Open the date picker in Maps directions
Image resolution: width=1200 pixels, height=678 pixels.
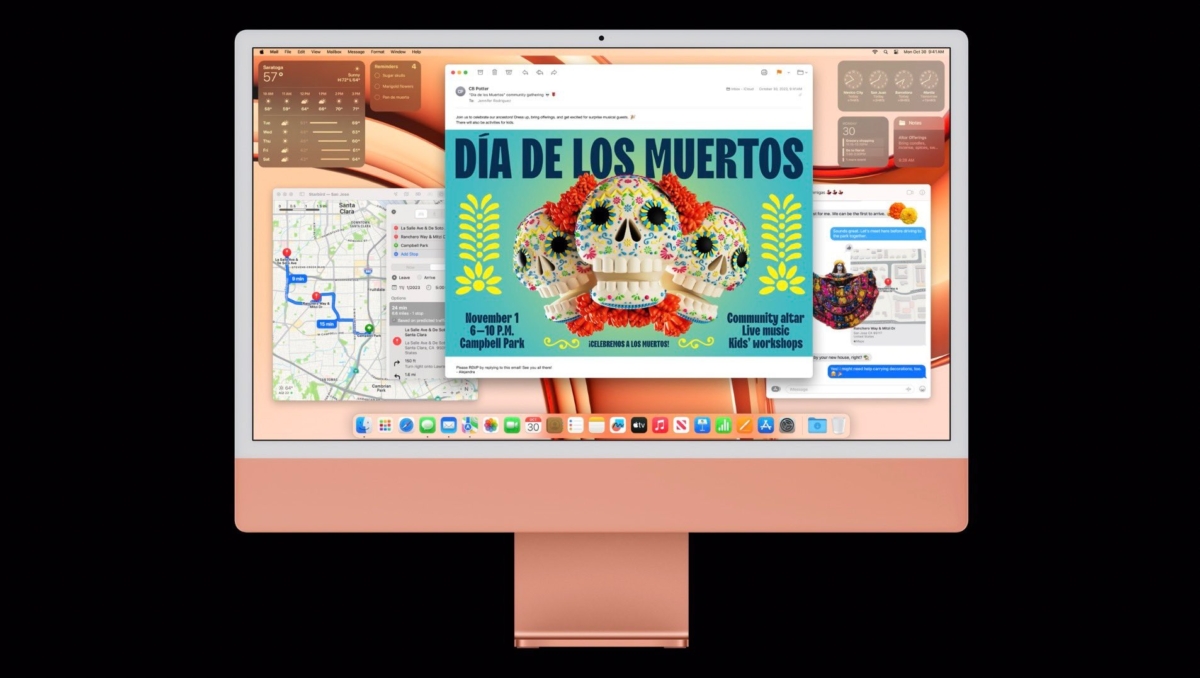(404, 287)
